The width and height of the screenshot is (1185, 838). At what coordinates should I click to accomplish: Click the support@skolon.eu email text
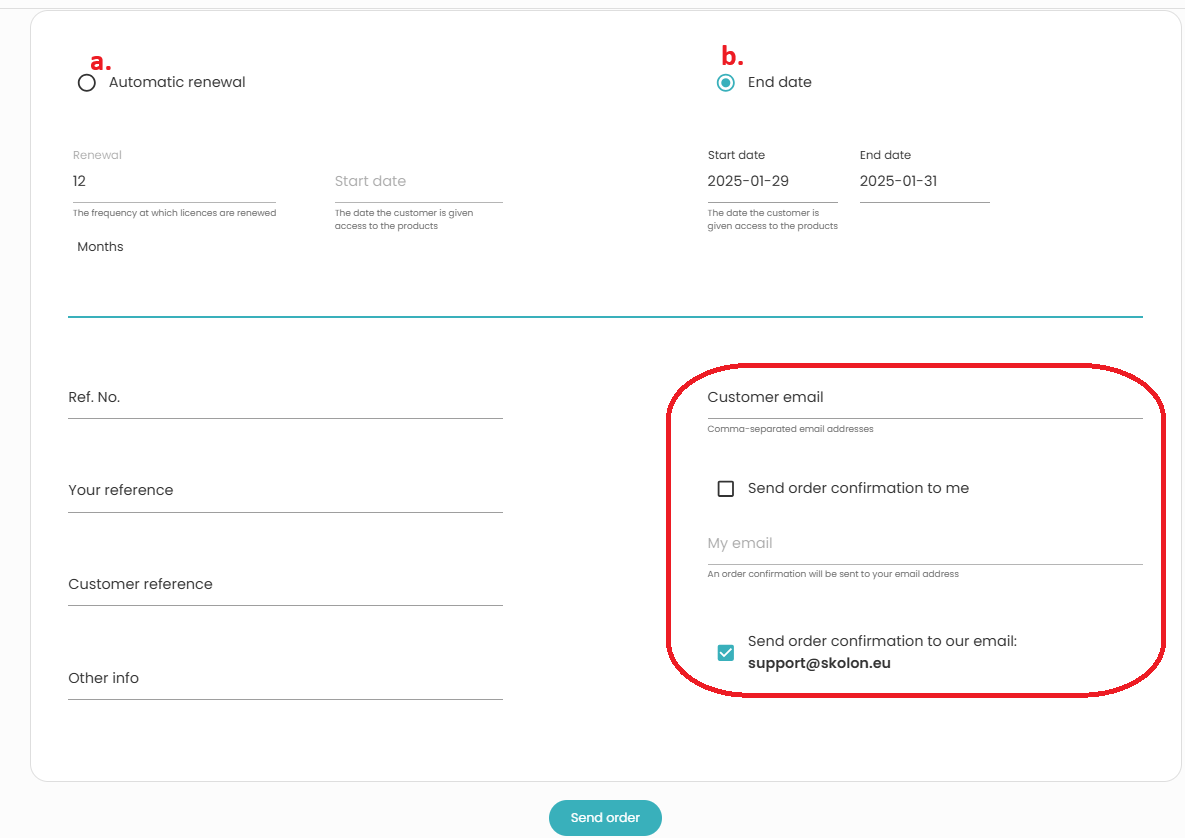(819, 663)
